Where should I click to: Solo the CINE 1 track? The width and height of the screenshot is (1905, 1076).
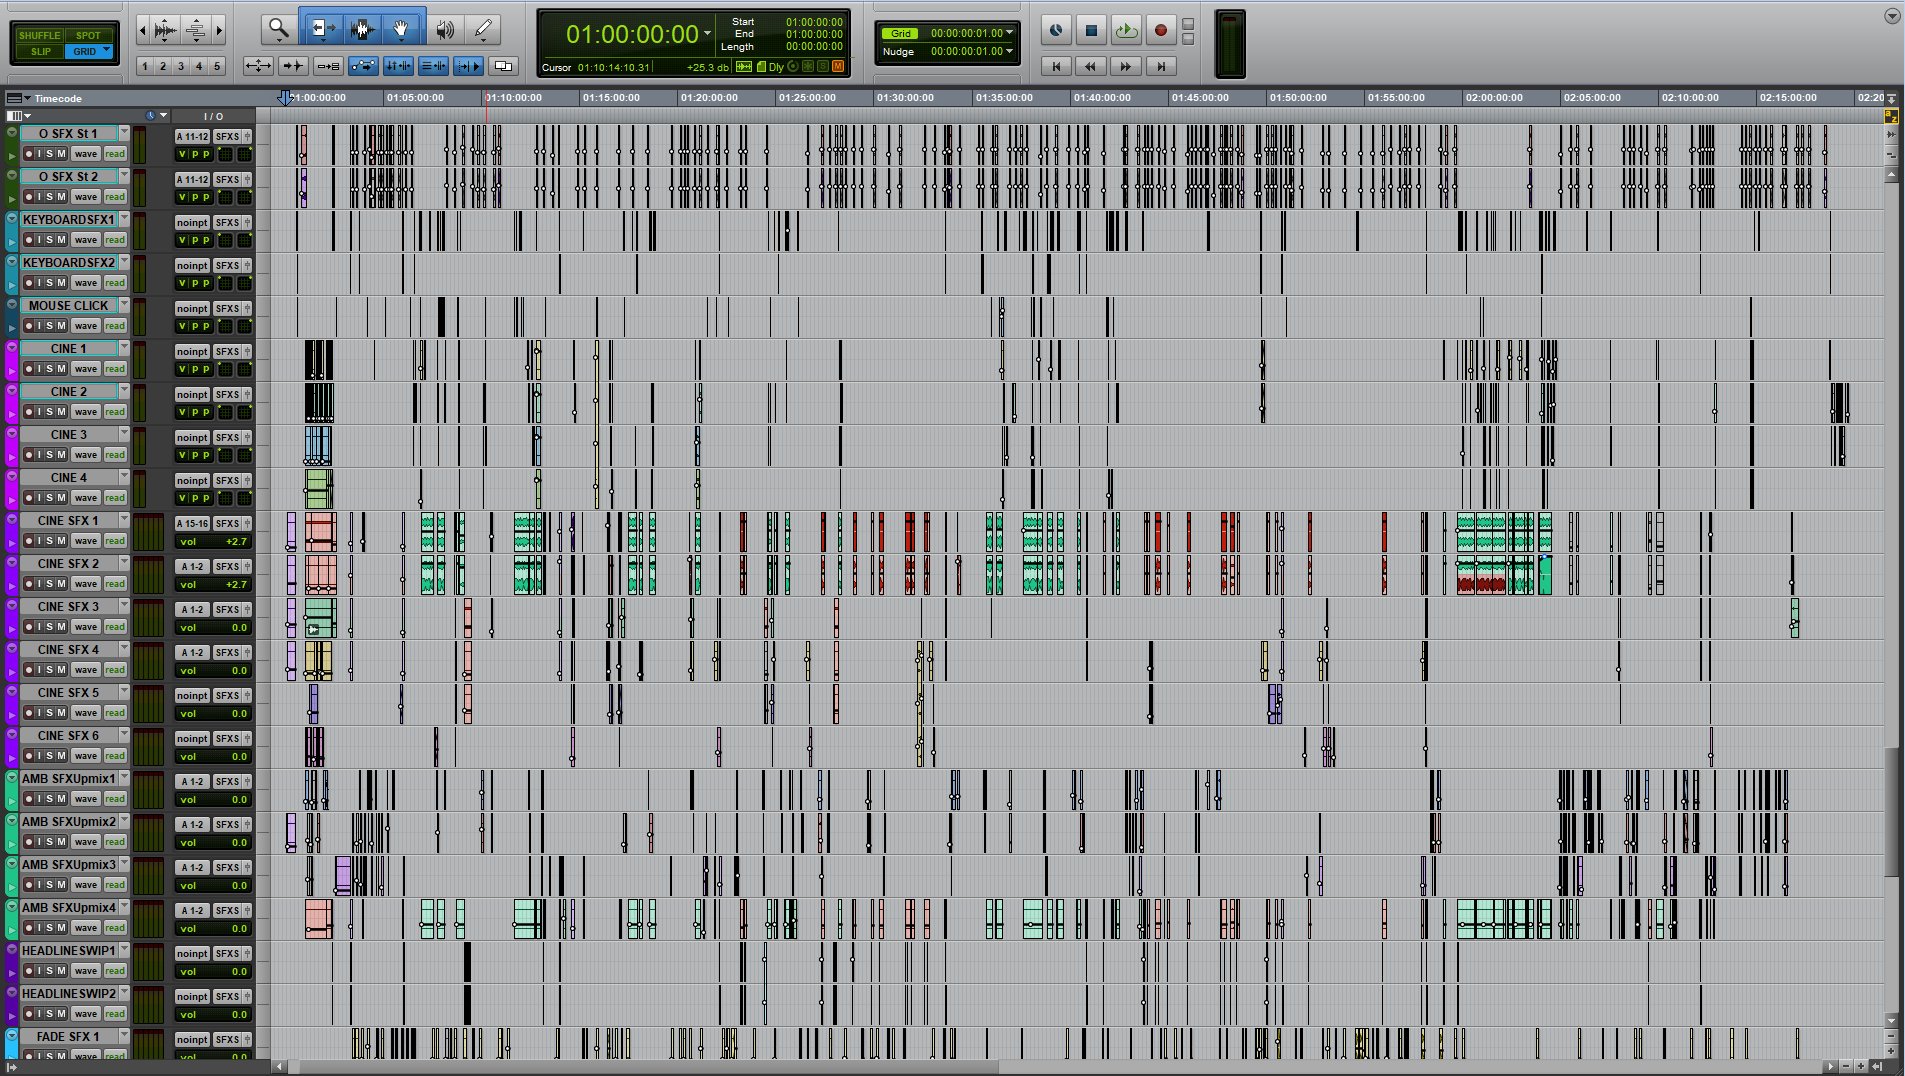pos(51,369)
